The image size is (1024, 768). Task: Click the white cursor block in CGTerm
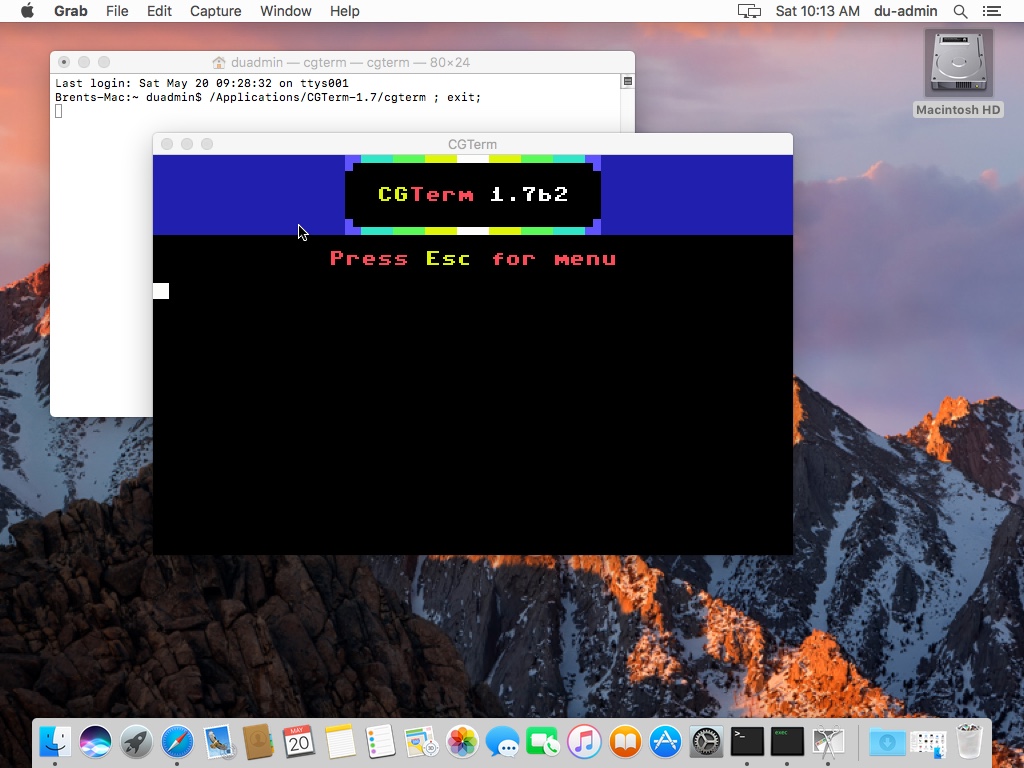point(161,291)
